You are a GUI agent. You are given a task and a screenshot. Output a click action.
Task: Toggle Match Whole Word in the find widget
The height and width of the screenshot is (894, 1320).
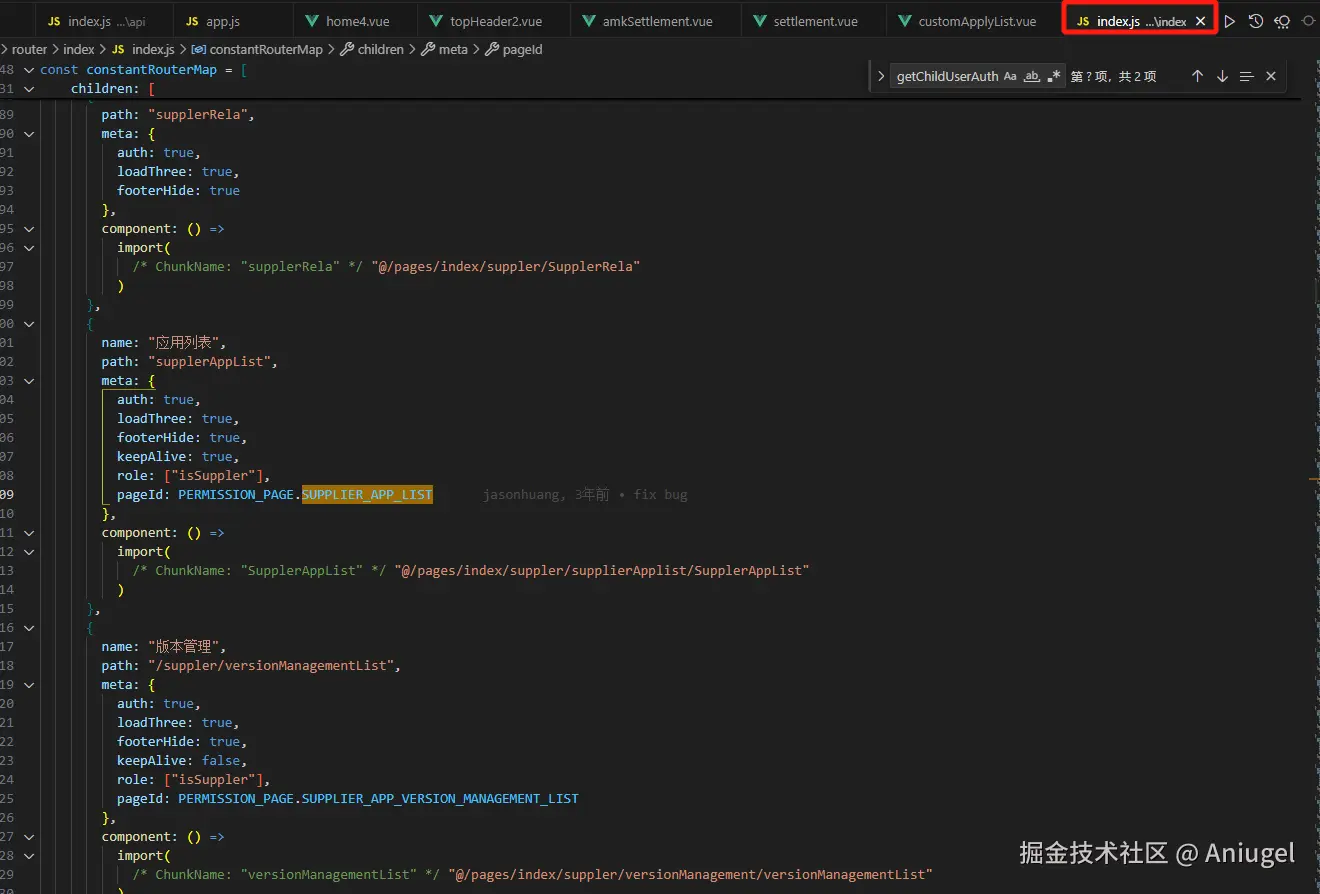click(1032, 76)
